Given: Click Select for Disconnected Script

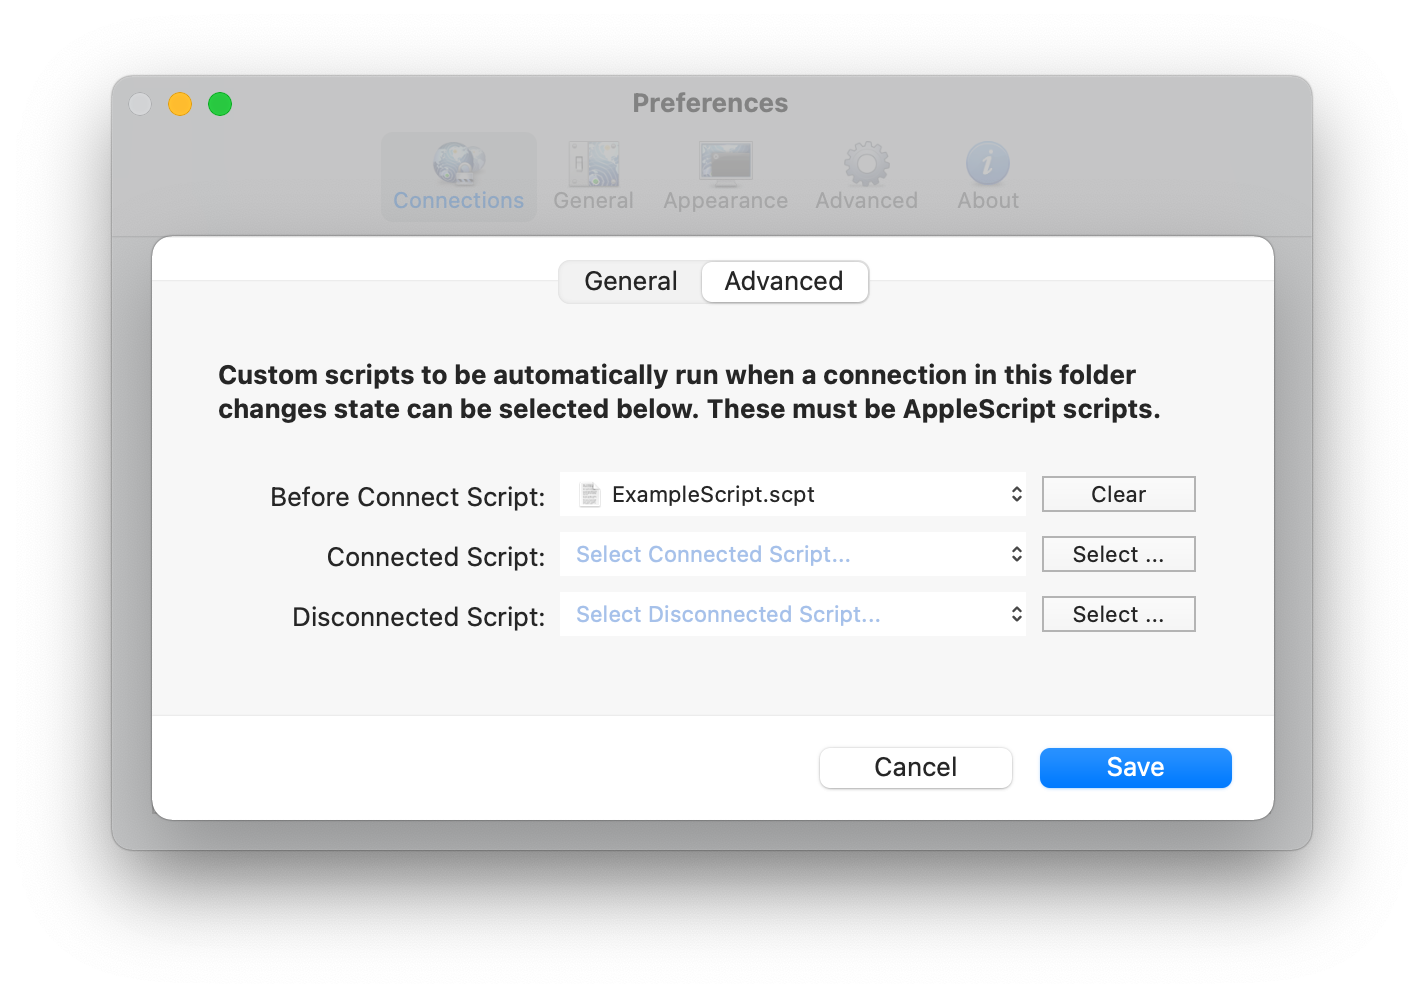Looking at the screenshot, I should pos(1118,614).
